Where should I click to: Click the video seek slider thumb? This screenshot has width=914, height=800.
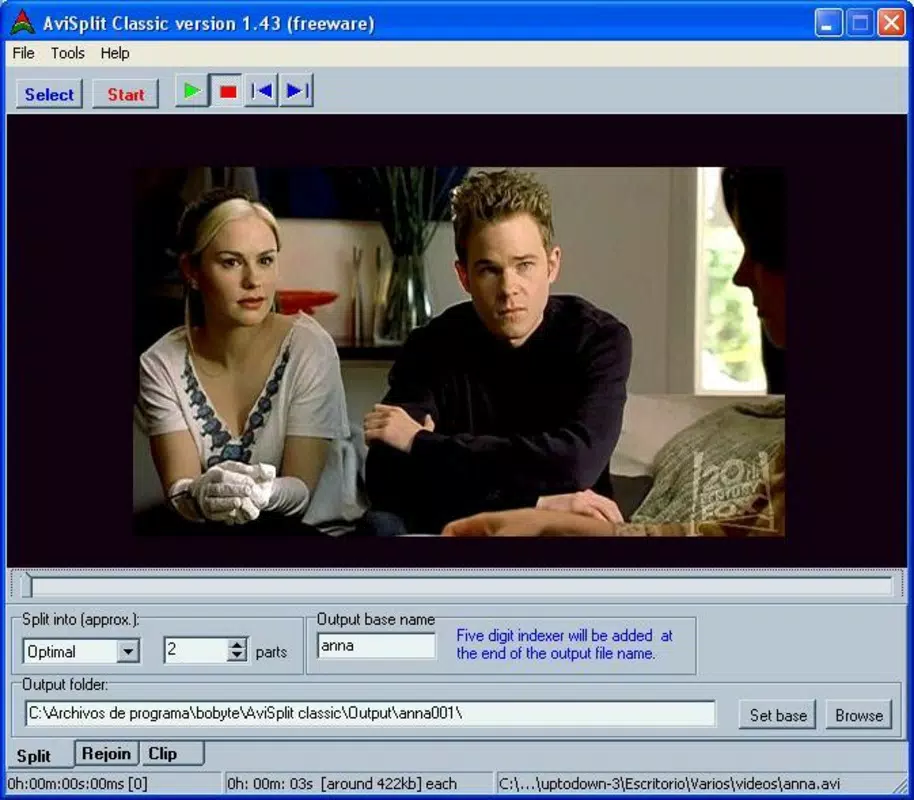coord(26,585)
